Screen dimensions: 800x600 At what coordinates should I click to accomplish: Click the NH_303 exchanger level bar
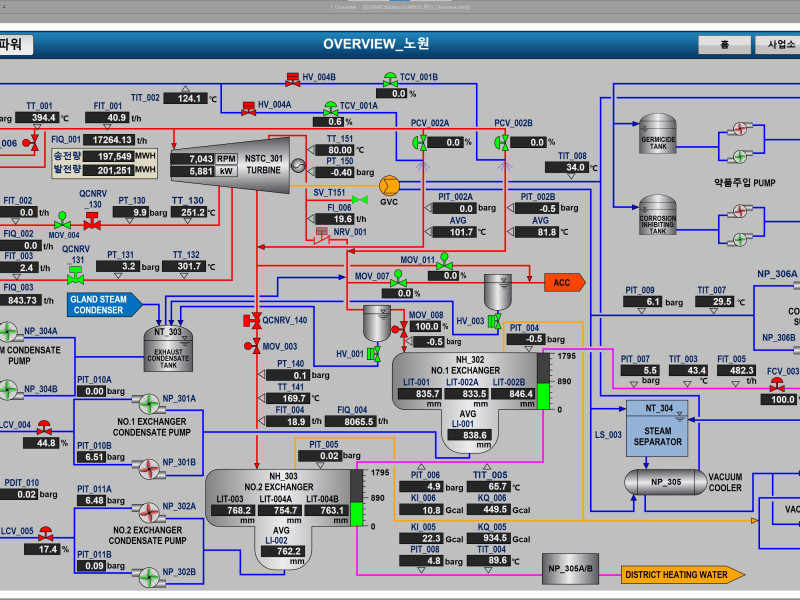click(x=357, y=498)
